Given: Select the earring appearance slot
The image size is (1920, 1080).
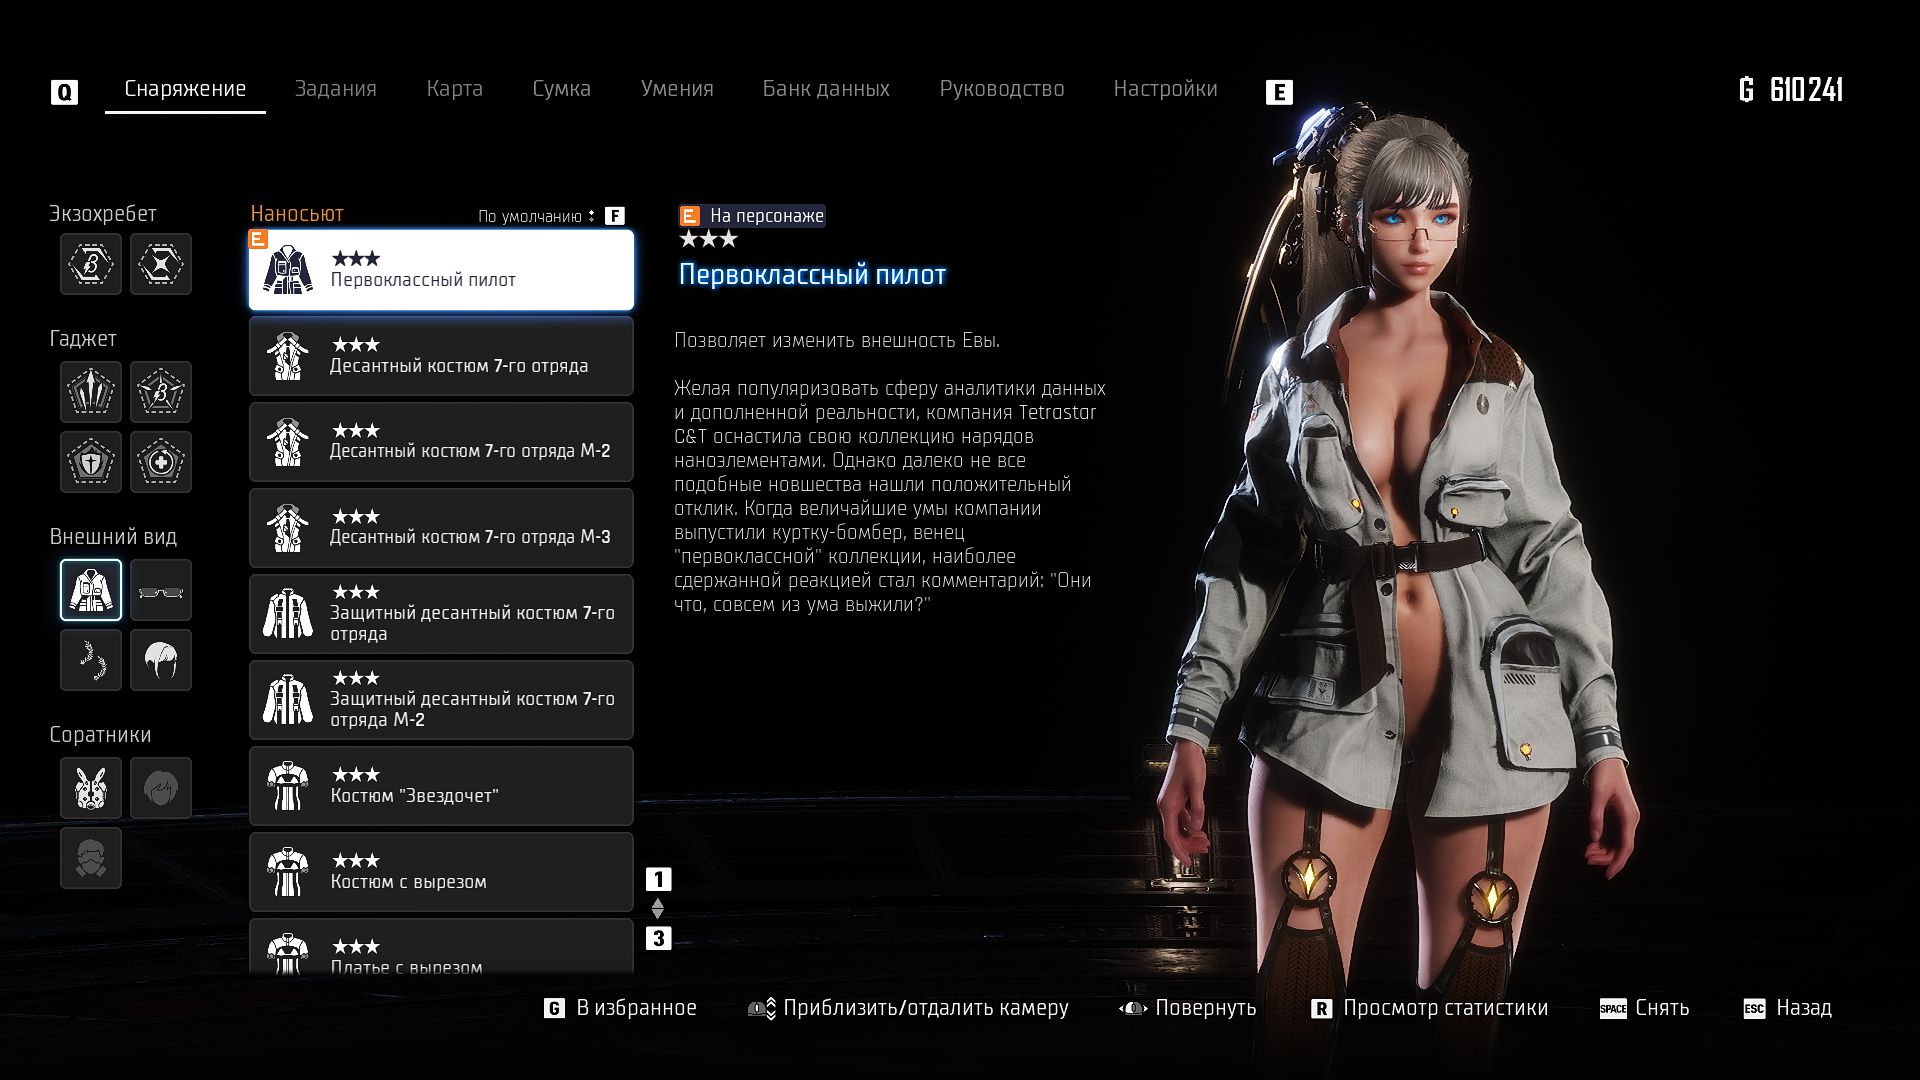Looking at the screenshot, I should point(91,660).
